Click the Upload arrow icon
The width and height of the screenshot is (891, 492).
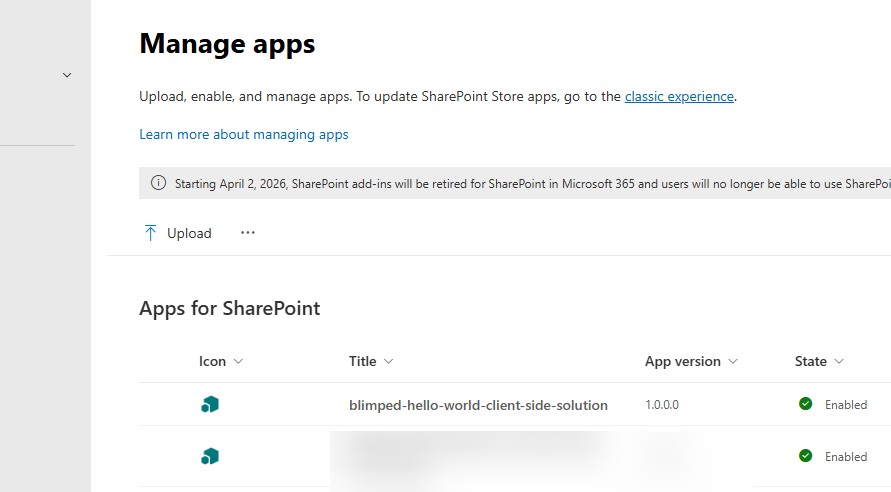(x=151, y=233)
